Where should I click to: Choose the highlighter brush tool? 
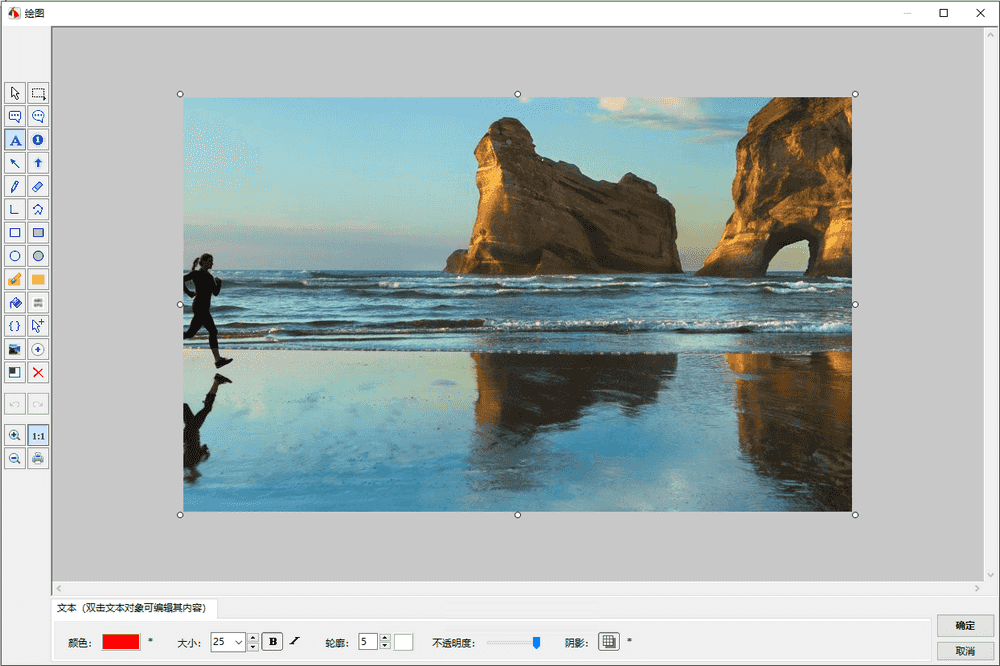[x=15, y=279]
